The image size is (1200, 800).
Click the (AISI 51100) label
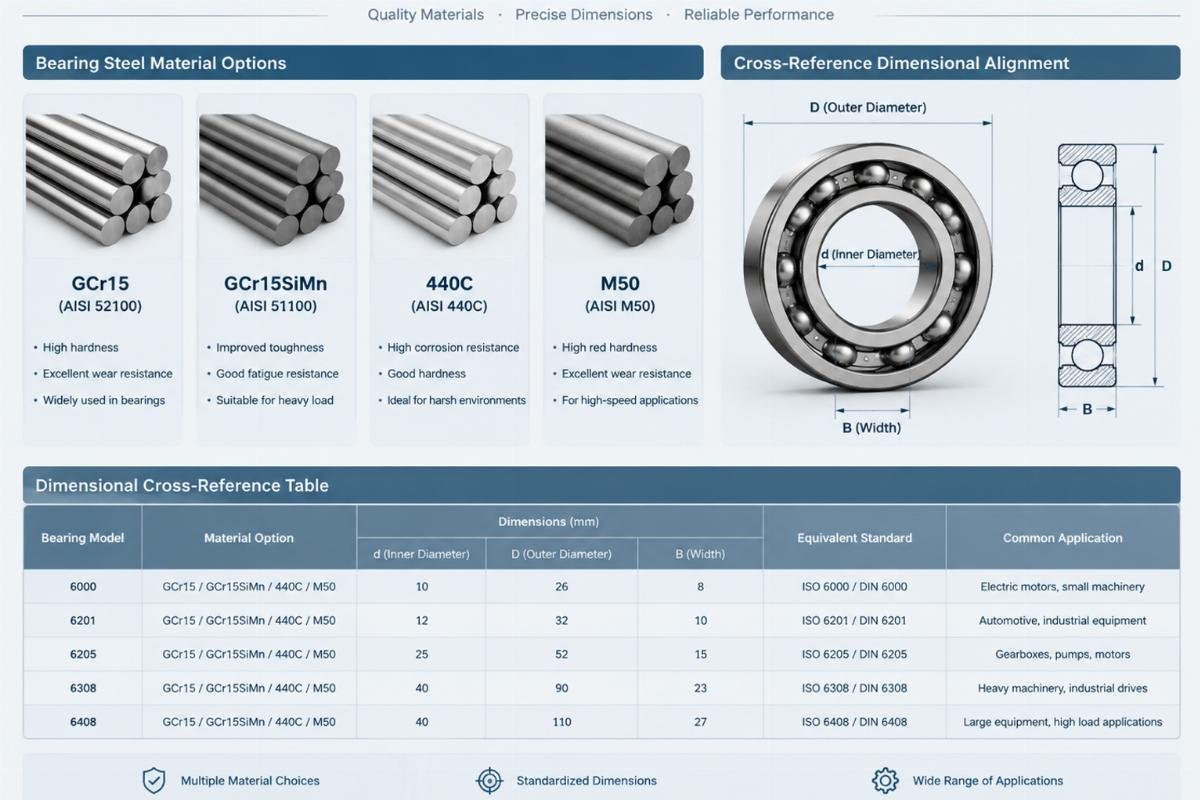tap(275, 306)
